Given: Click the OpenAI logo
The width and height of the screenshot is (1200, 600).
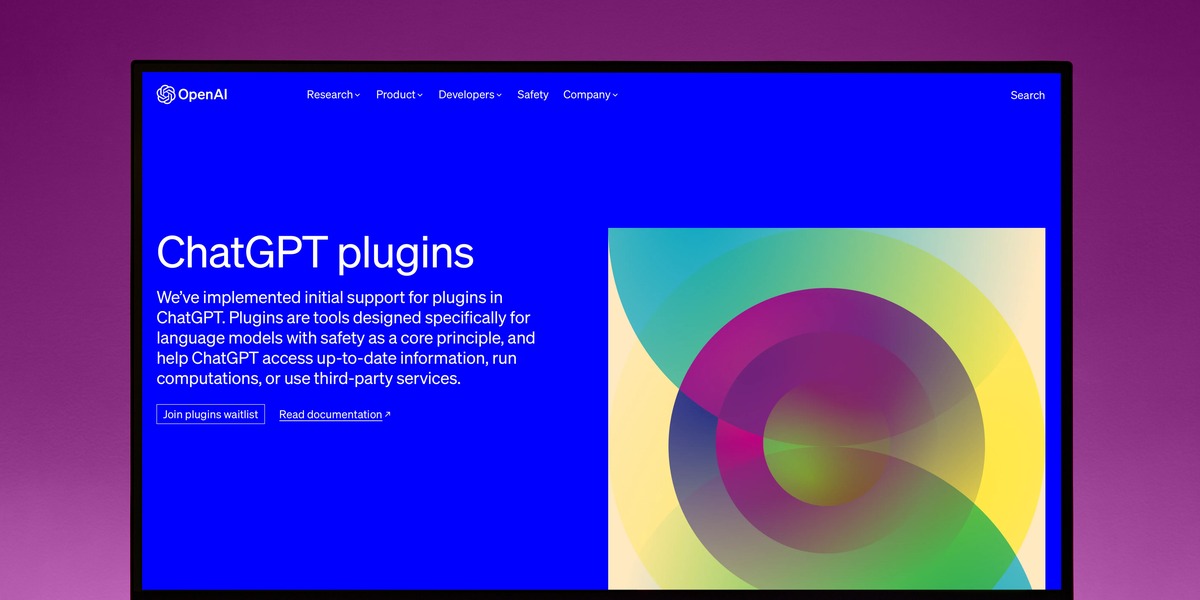Looking at the screenshot, I should point(192,94).
